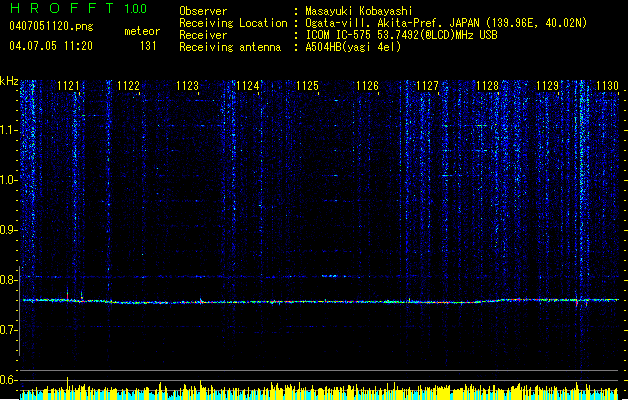The width and height of the screenshot is (629, 400).
Task: Click the 1.0 kHz axis label
Action: tap(8, 180)
